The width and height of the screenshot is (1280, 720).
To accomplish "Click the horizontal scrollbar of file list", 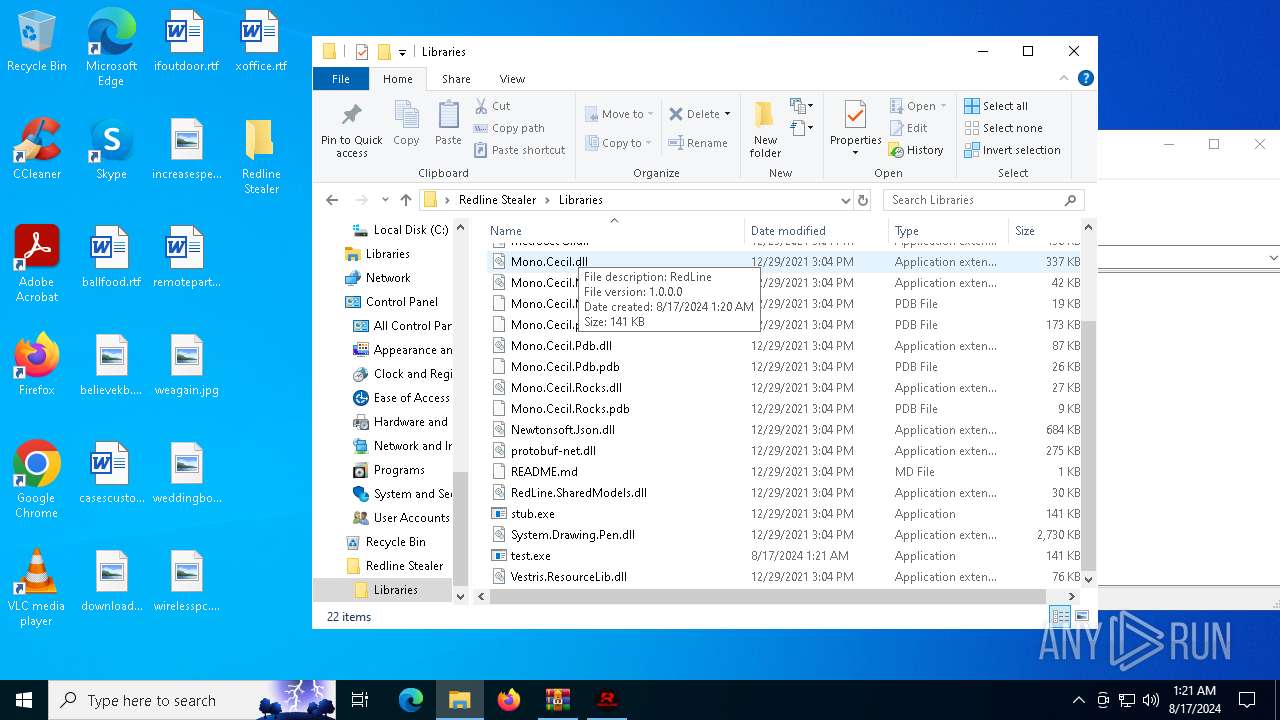I will pyautogui.click(x=768, y=596).
